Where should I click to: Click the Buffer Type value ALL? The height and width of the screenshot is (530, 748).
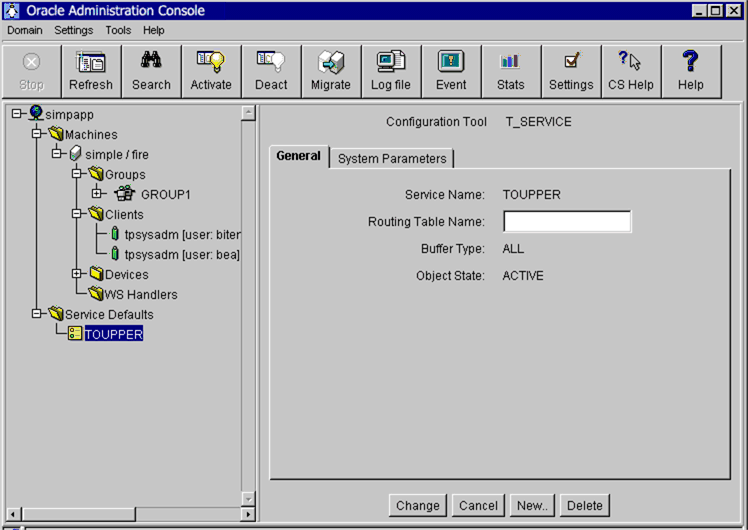(x=513, y=249)
